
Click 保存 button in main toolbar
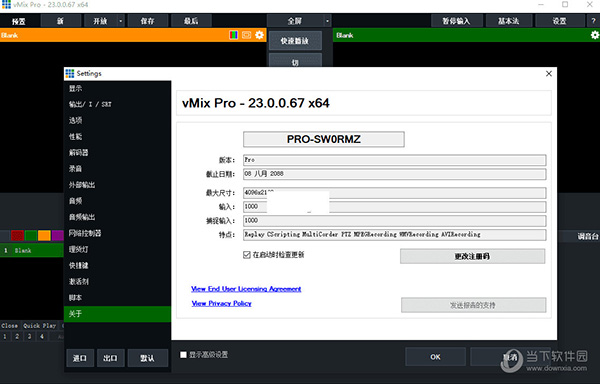147,21
